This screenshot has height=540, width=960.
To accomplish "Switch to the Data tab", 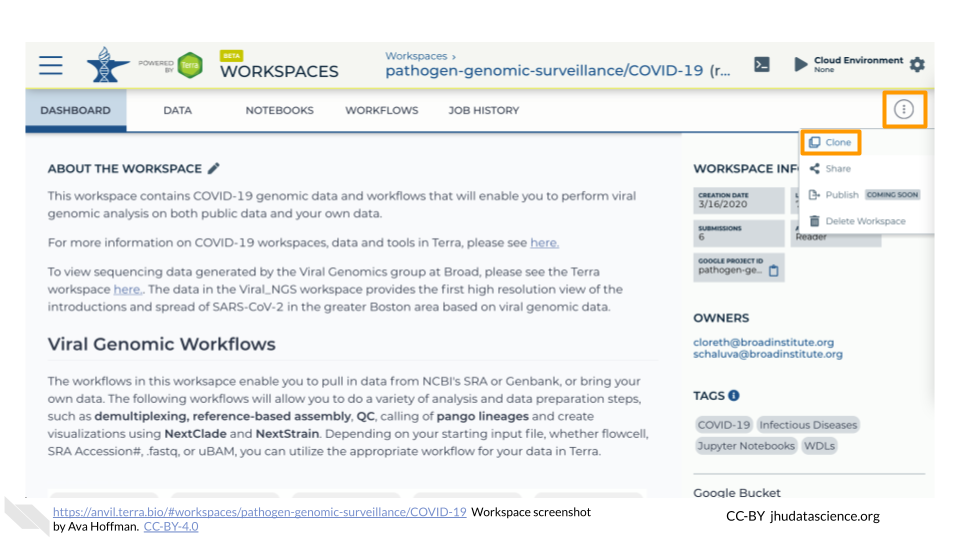I will [178, 110].
